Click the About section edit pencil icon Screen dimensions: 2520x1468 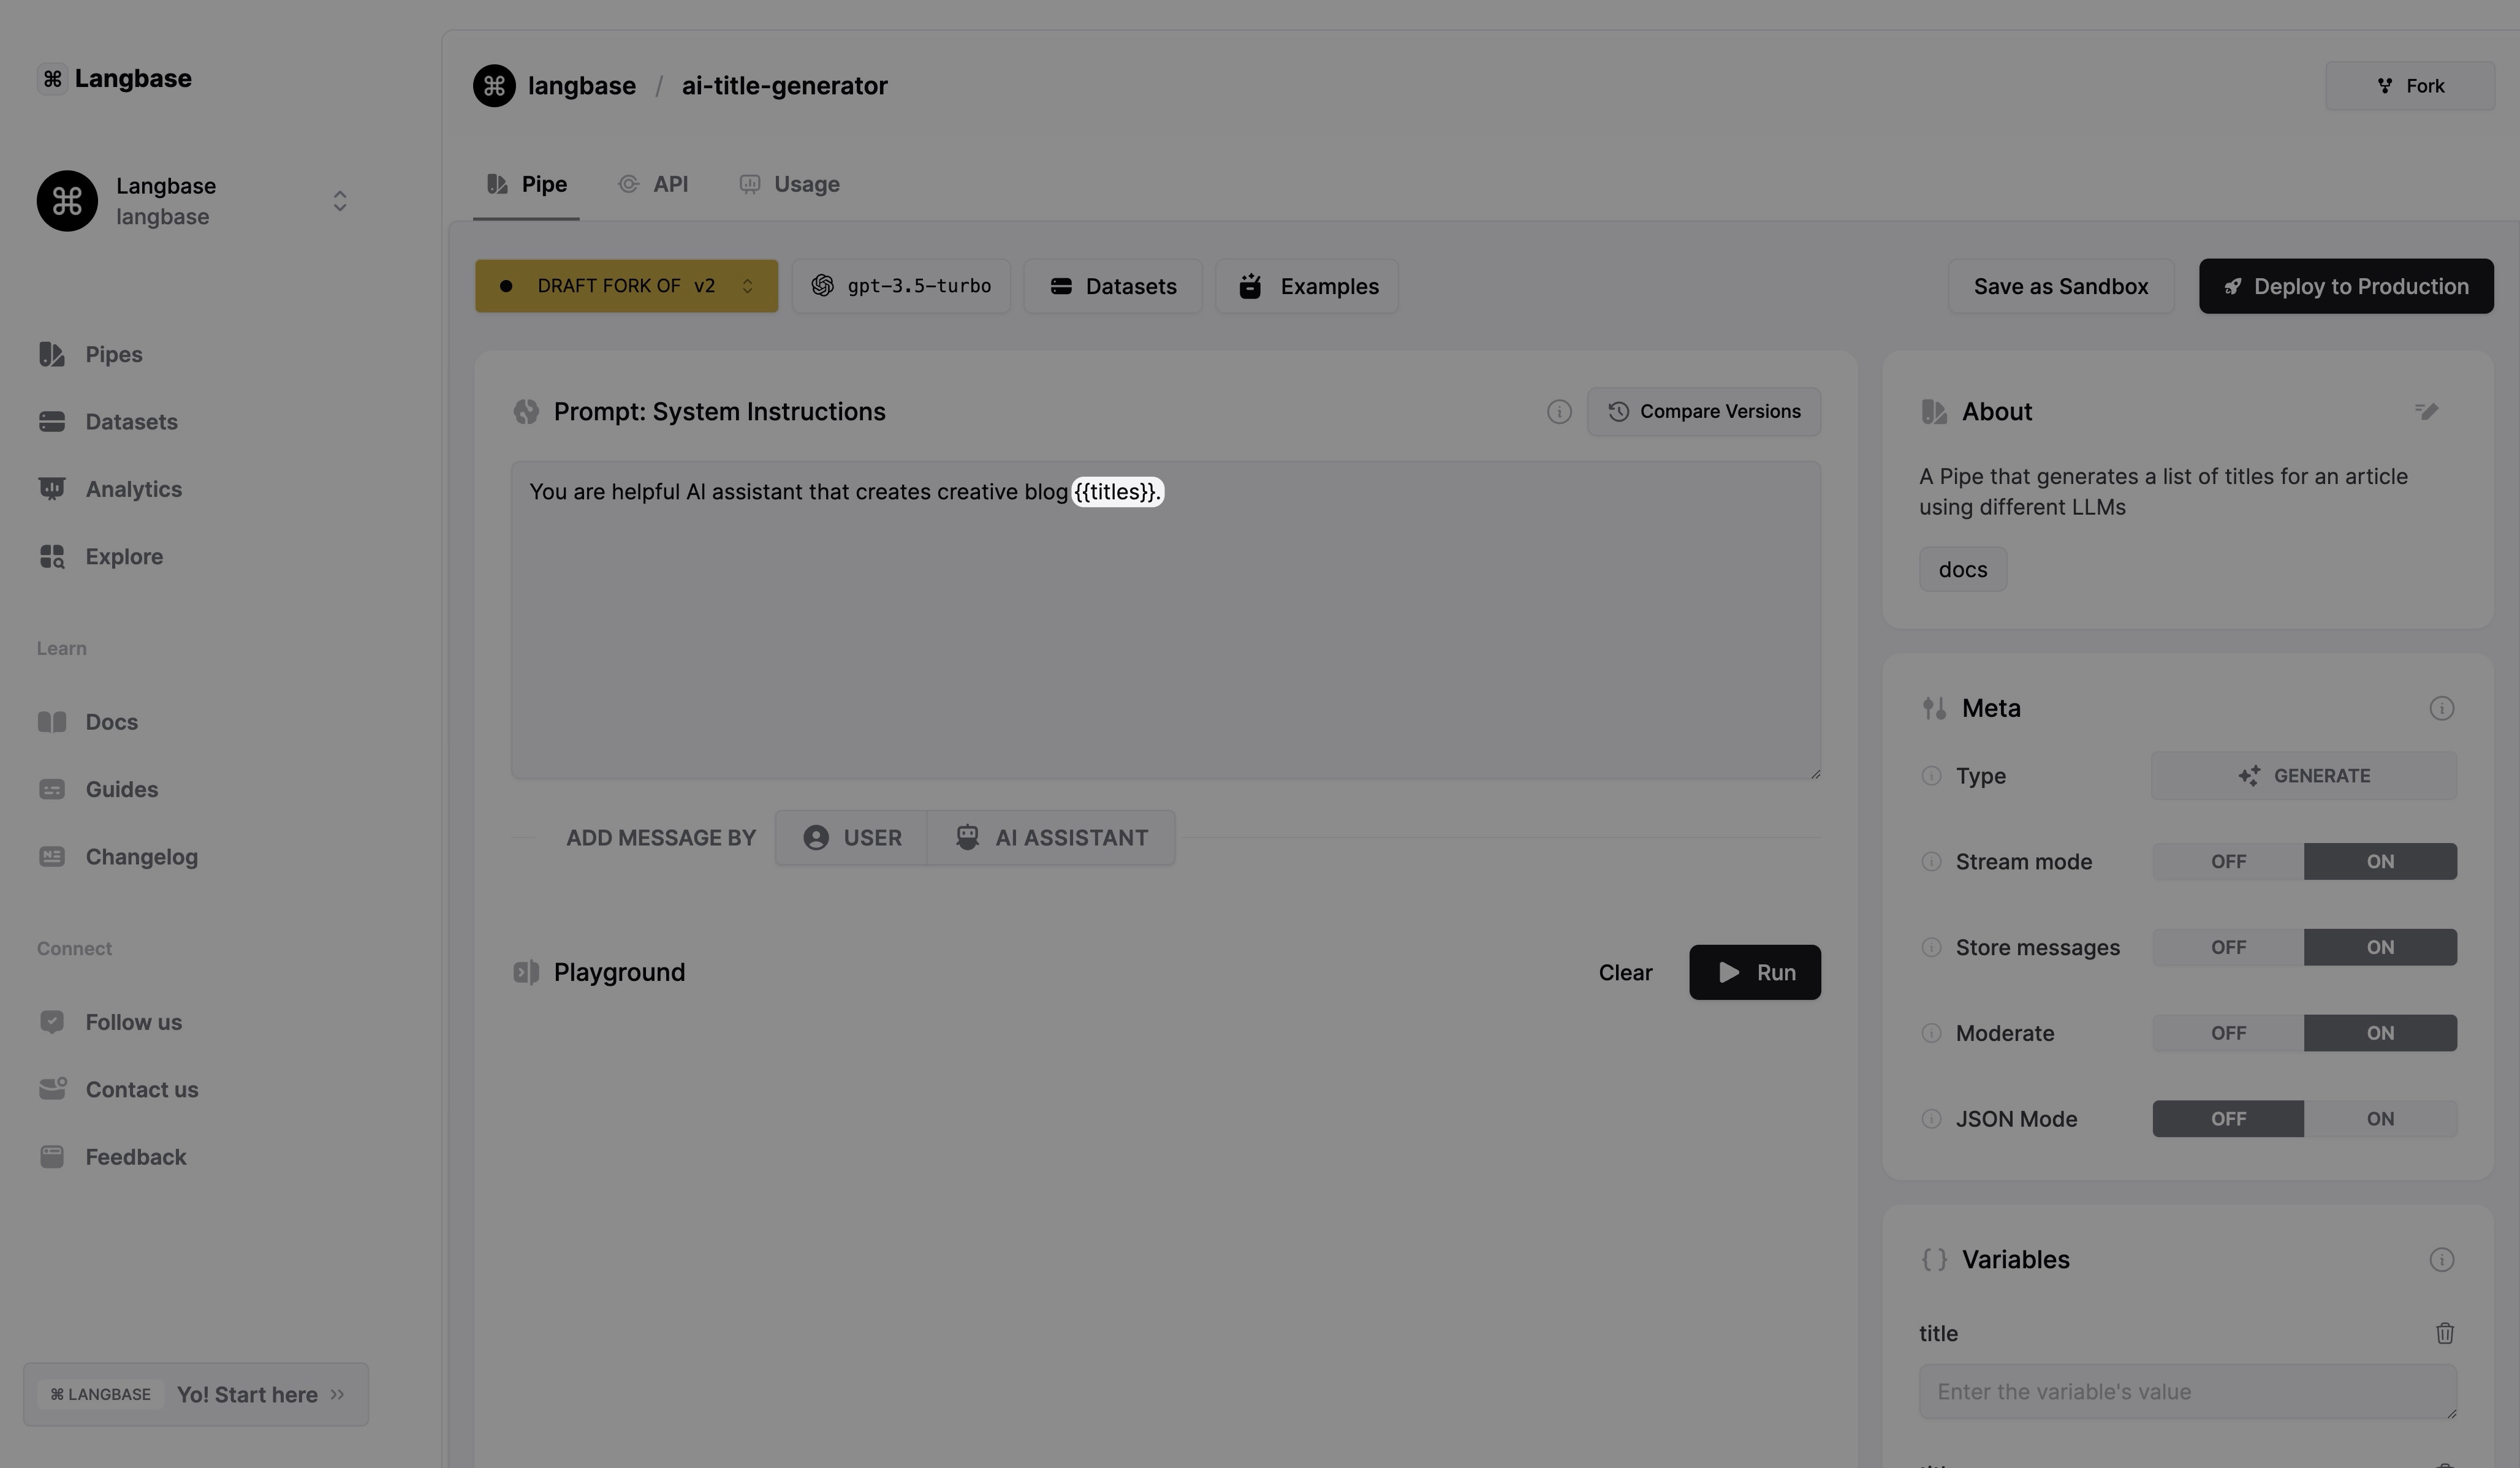(2427, 411)
